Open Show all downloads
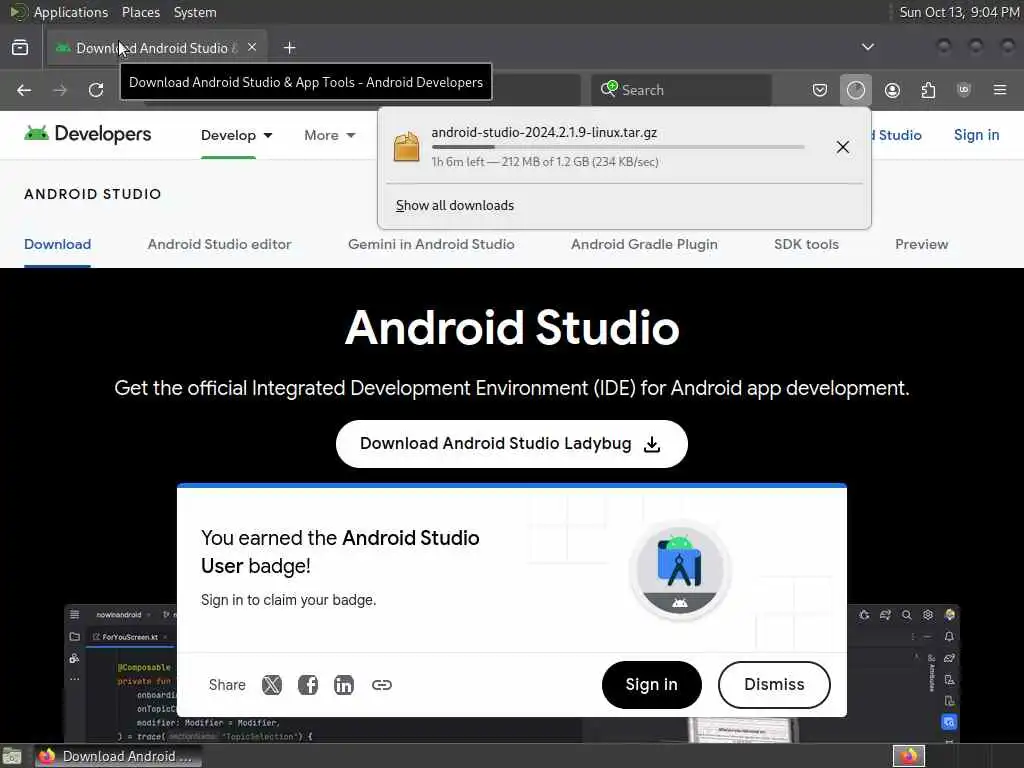Screen dimensions: 1024x768 [455, 206]
